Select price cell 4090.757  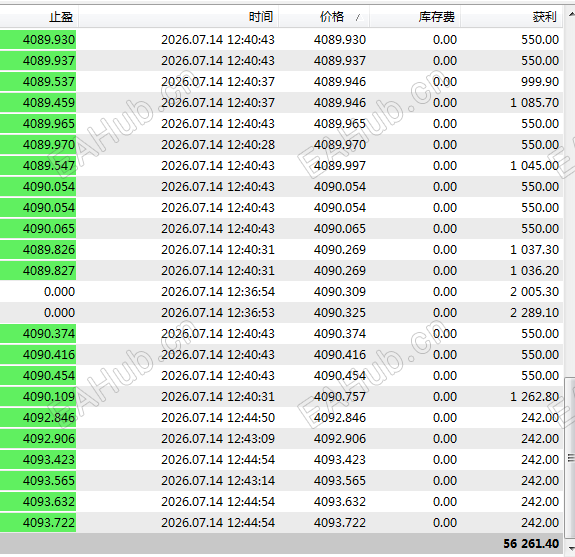tap(340, 397)
